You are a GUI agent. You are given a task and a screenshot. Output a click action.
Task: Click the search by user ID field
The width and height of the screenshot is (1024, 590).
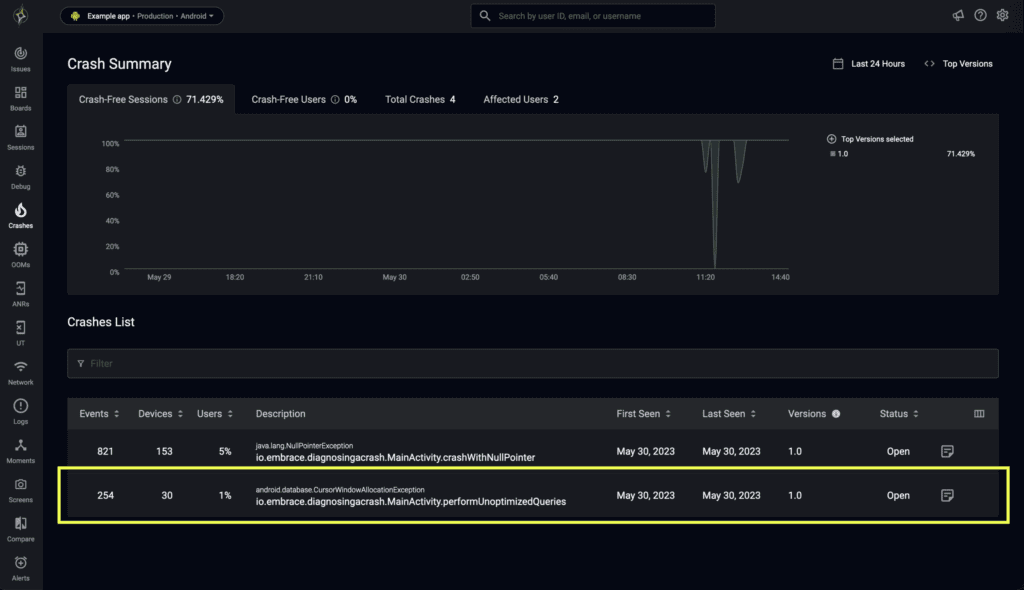tap(593, 16)
